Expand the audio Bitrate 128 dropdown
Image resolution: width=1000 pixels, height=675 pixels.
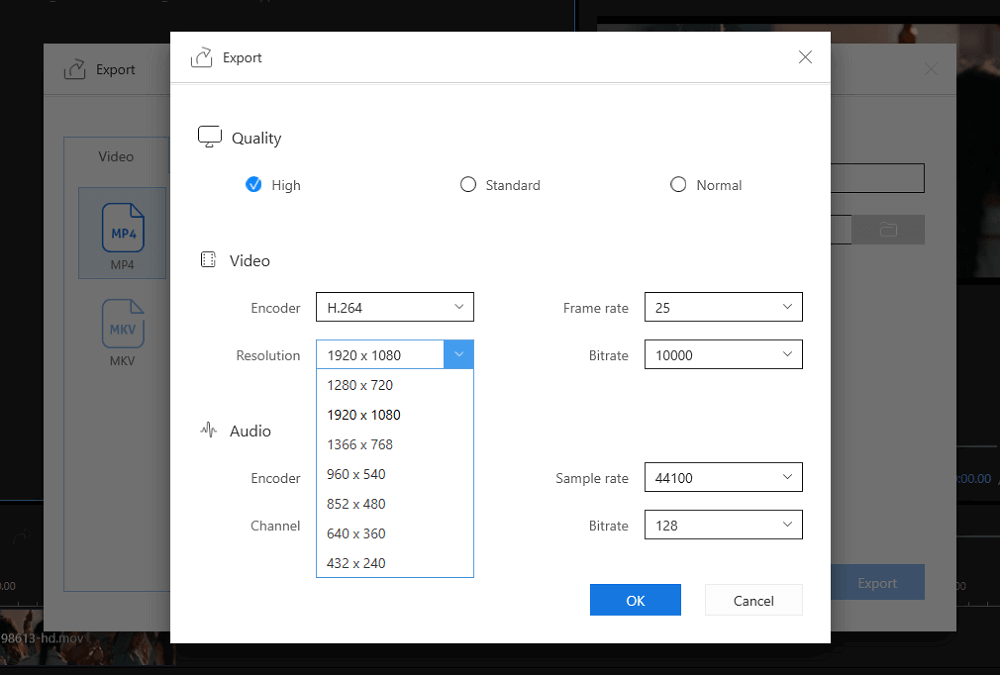coord(723,525)
